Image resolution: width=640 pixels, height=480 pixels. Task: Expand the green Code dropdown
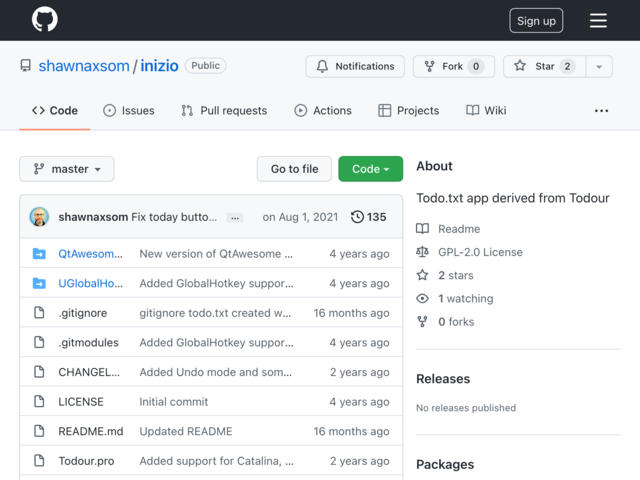(371, 169)
